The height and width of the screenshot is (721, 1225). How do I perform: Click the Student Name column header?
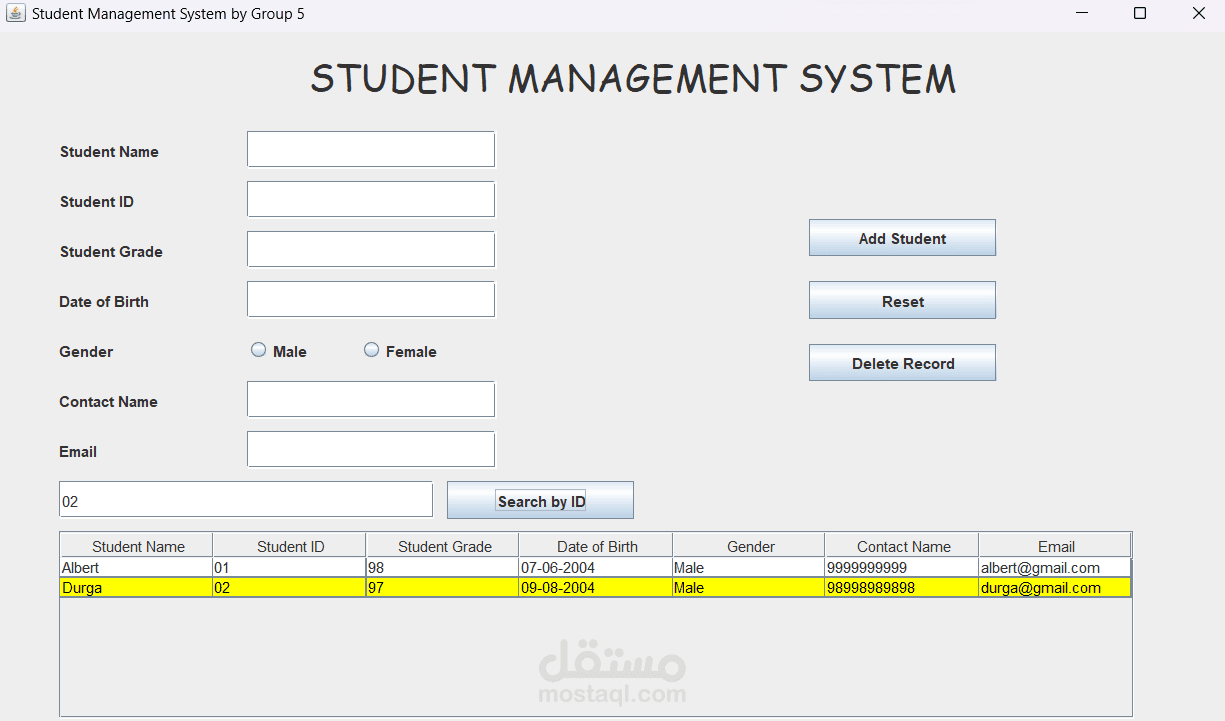(135, 545)
